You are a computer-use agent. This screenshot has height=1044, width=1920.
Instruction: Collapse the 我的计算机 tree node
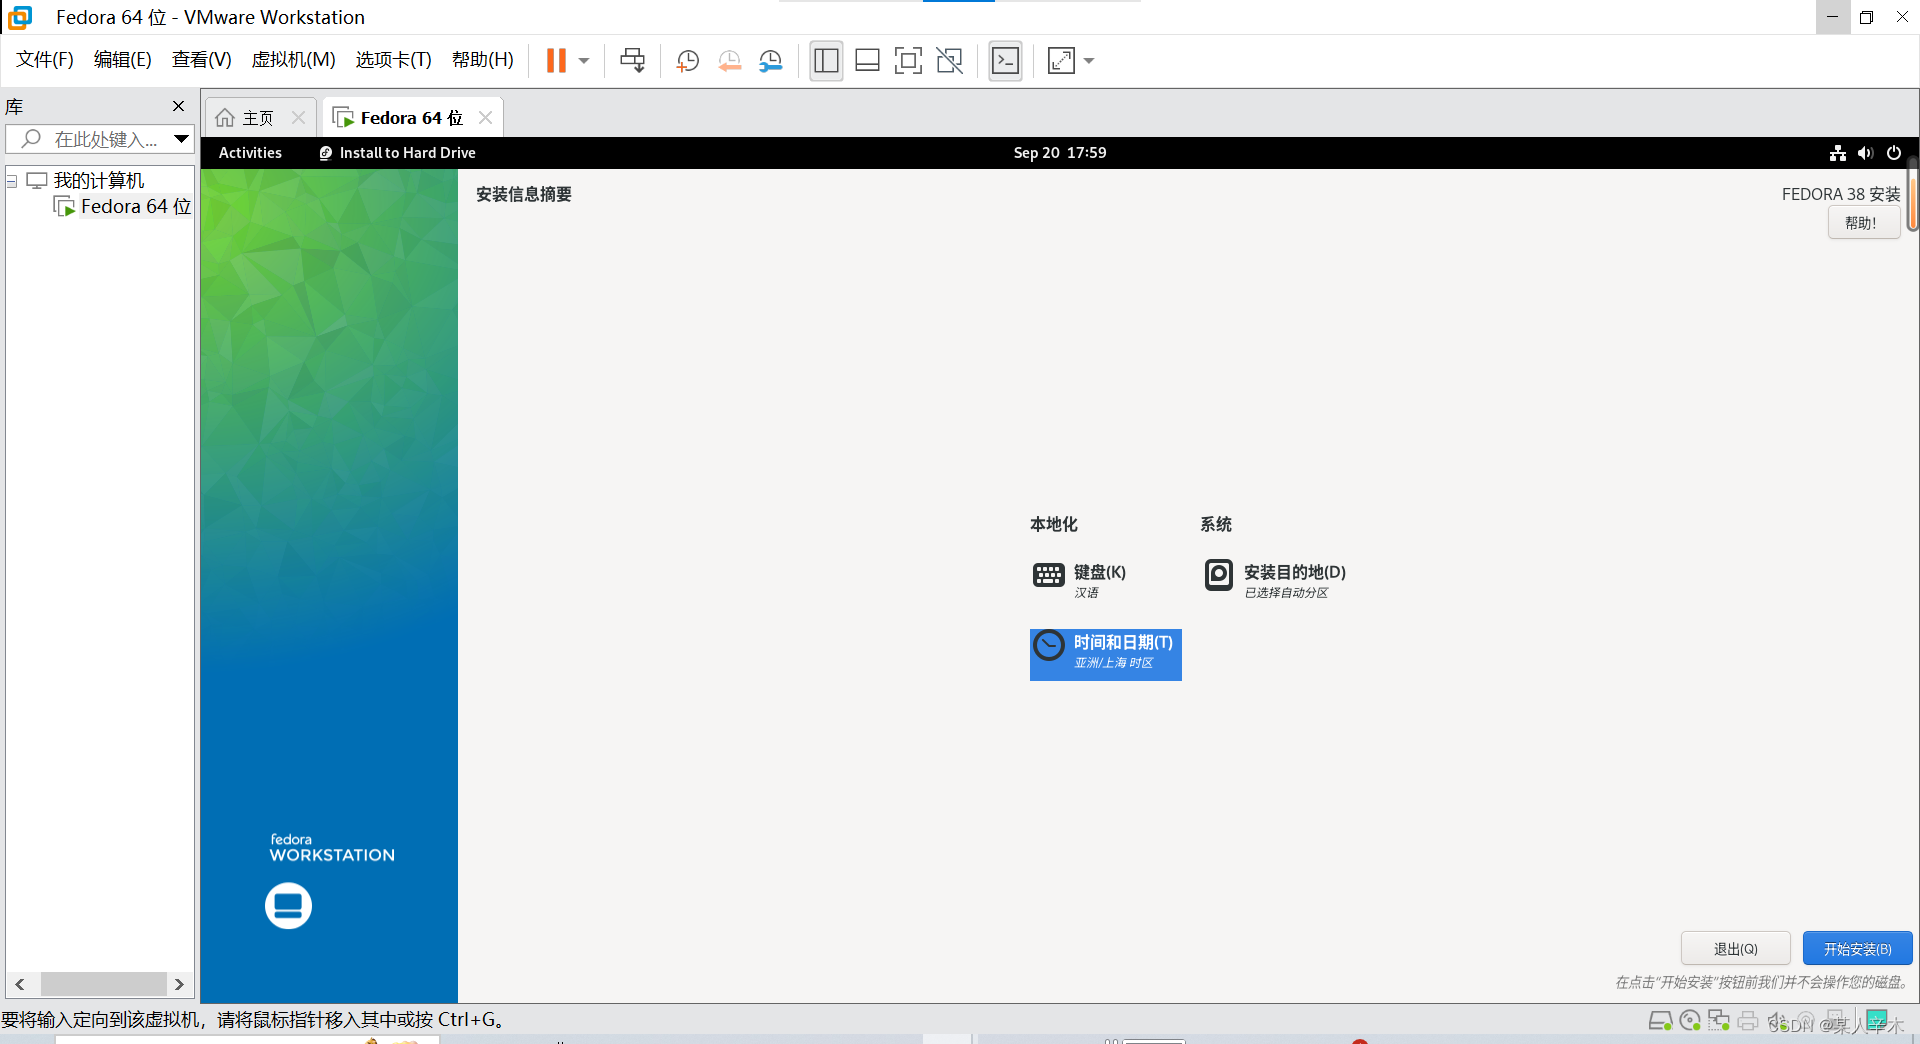(11, 180)
